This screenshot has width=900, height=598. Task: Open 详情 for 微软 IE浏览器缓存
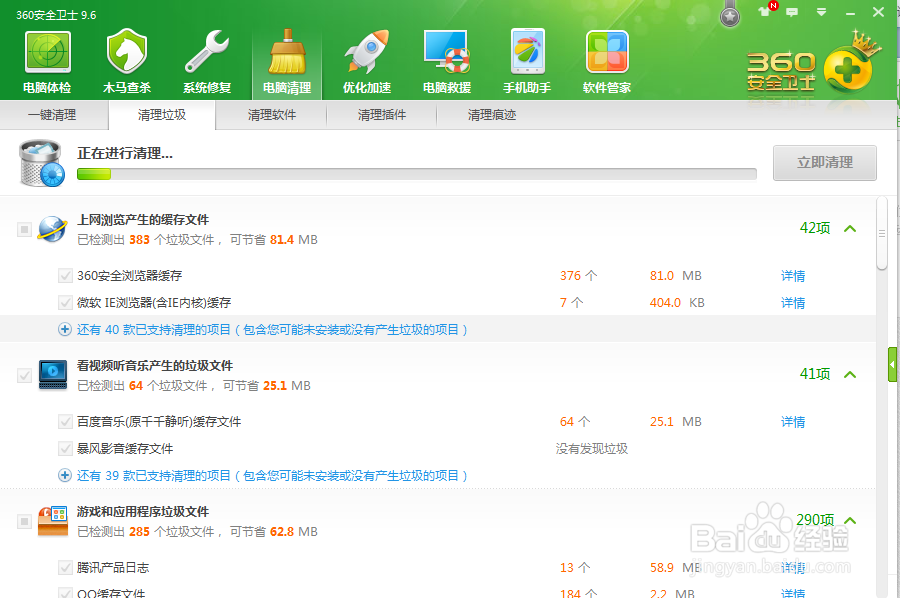pos(793,302)
